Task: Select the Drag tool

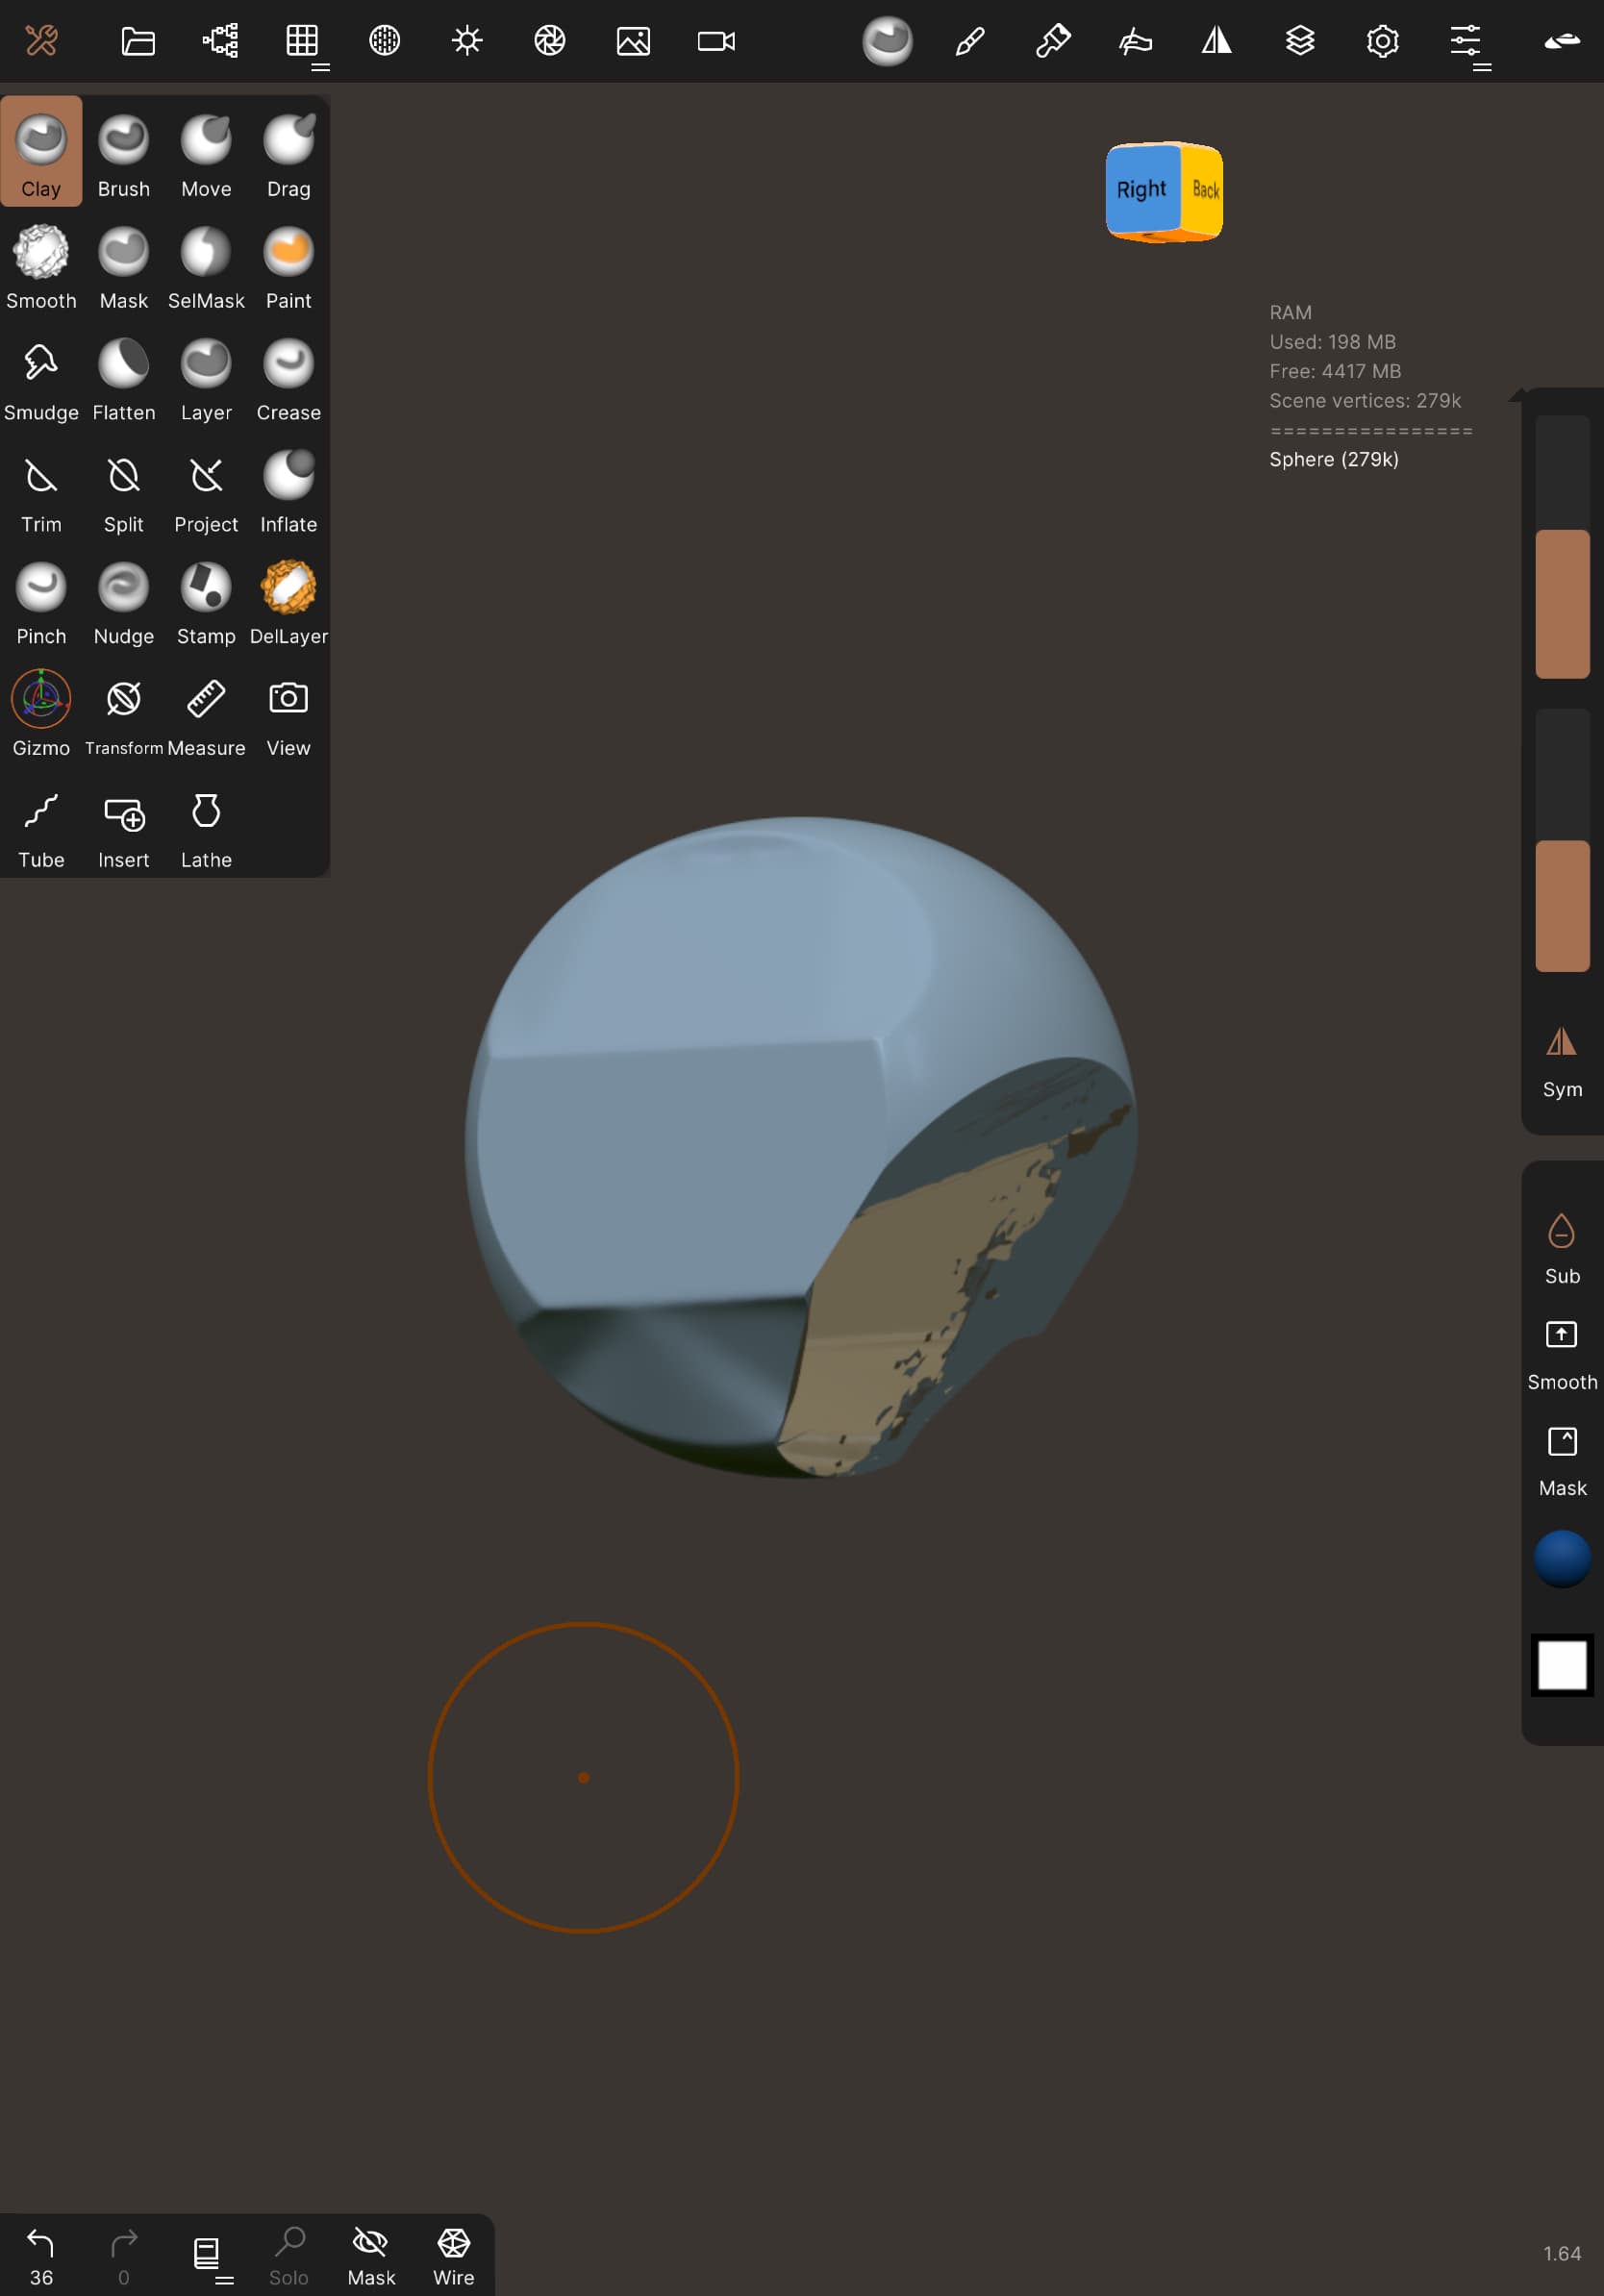Action: point(289,152)
